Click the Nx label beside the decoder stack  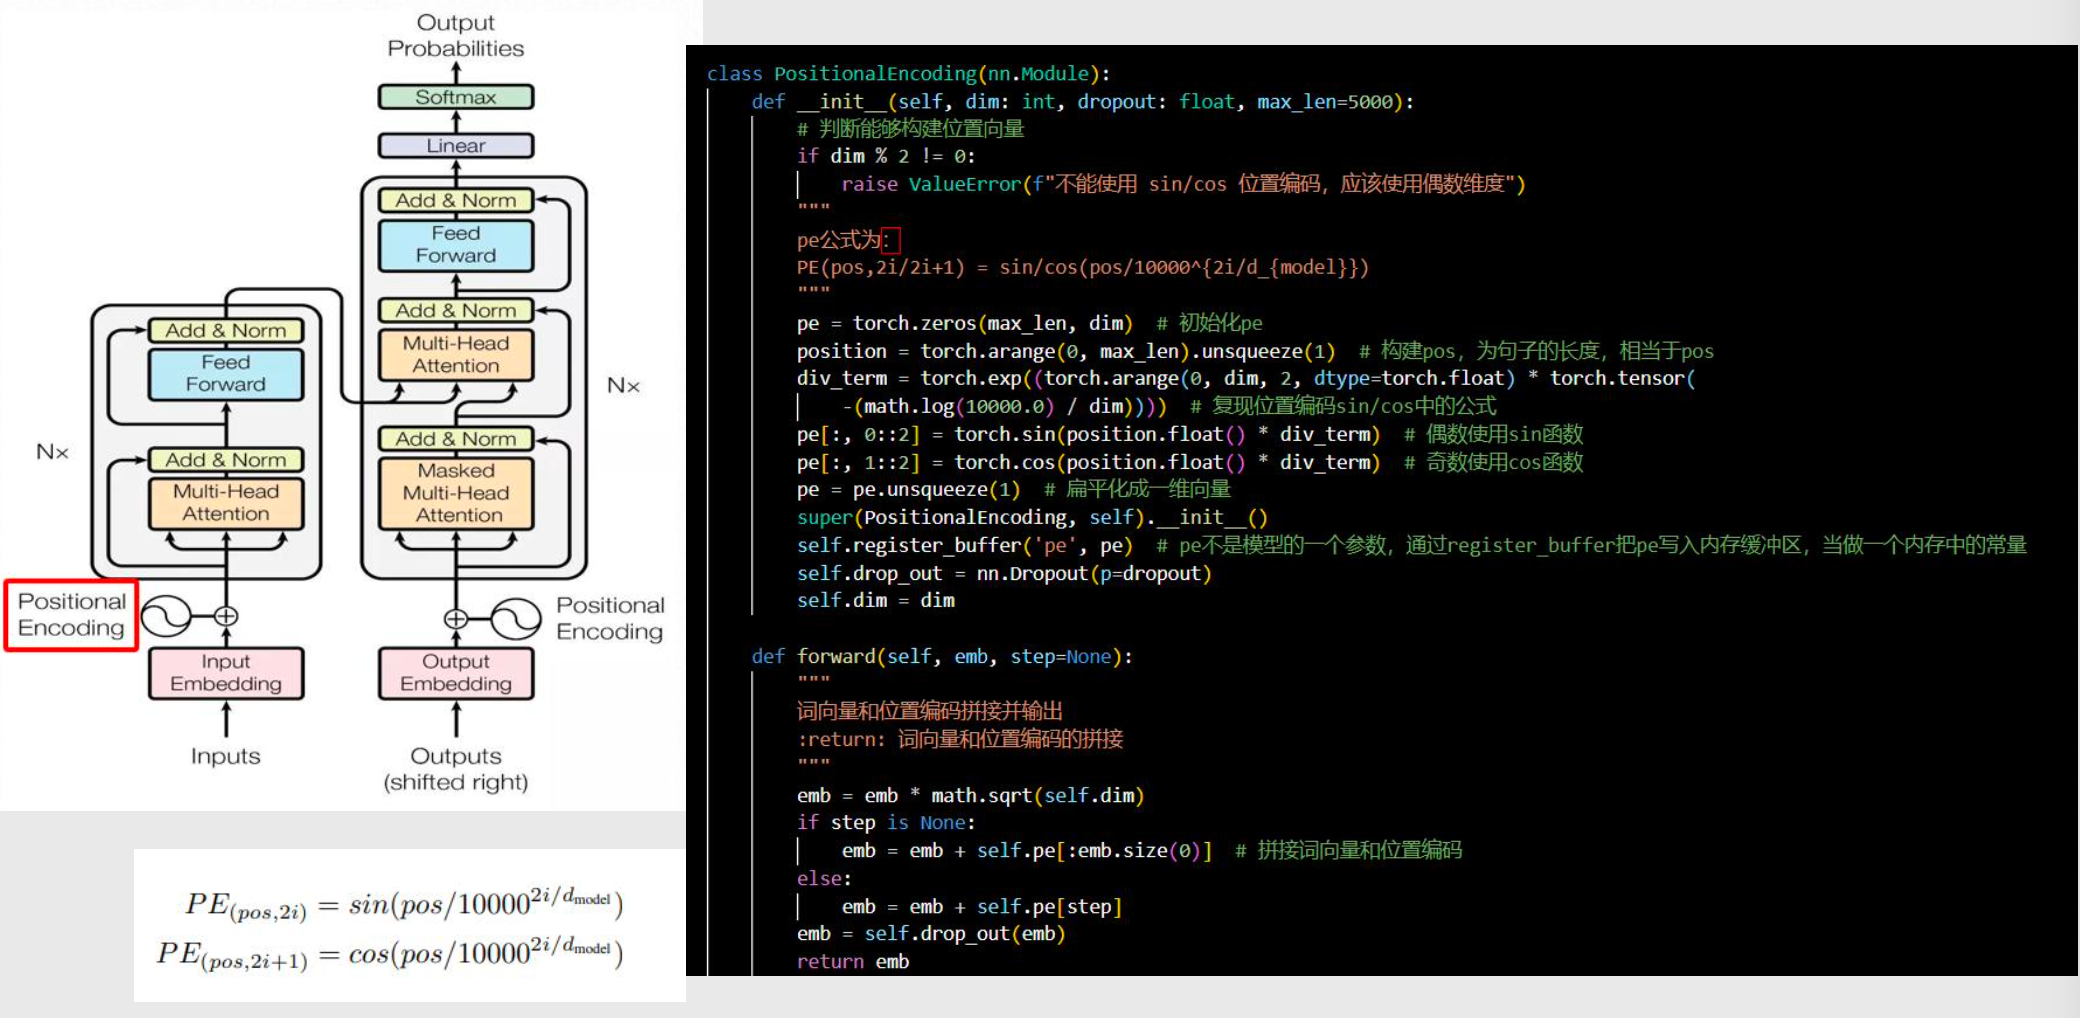click(x=623, y=385)
